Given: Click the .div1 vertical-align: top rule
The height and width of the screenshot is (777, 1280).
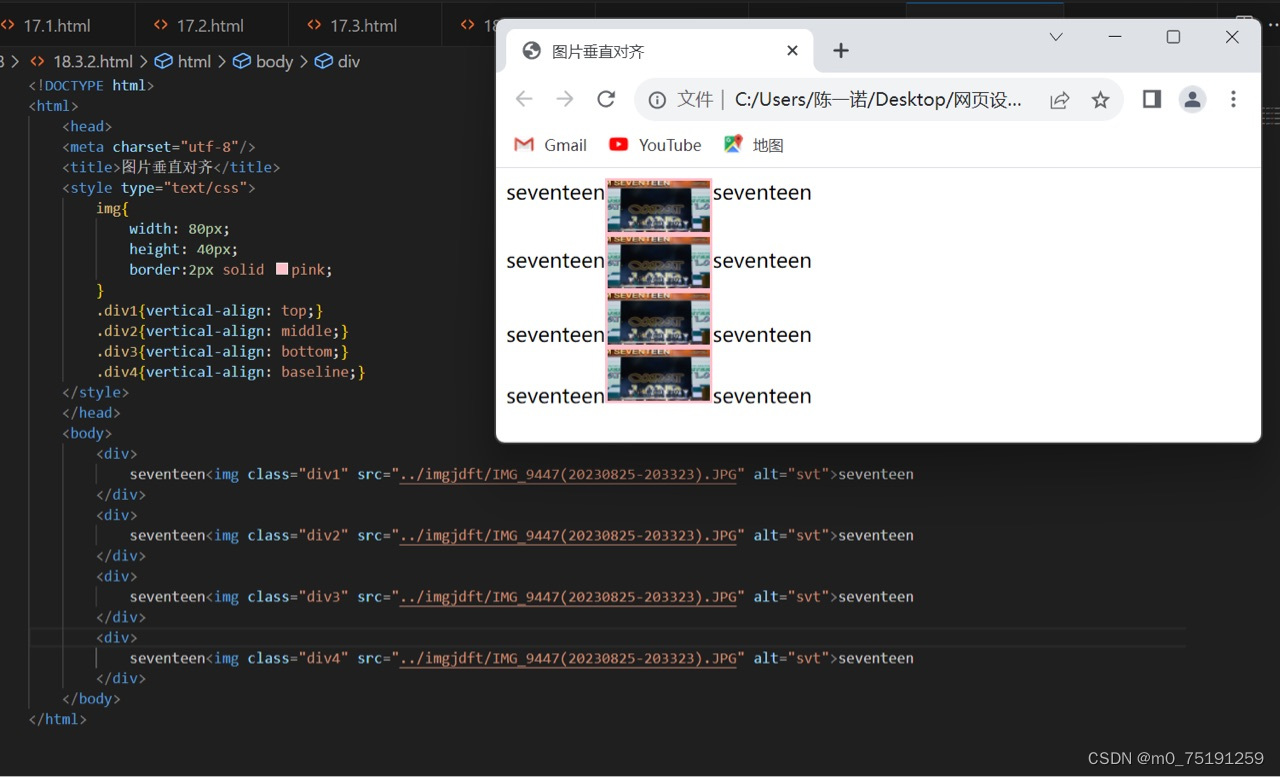Looking at the screenshot, I should 210,311.
